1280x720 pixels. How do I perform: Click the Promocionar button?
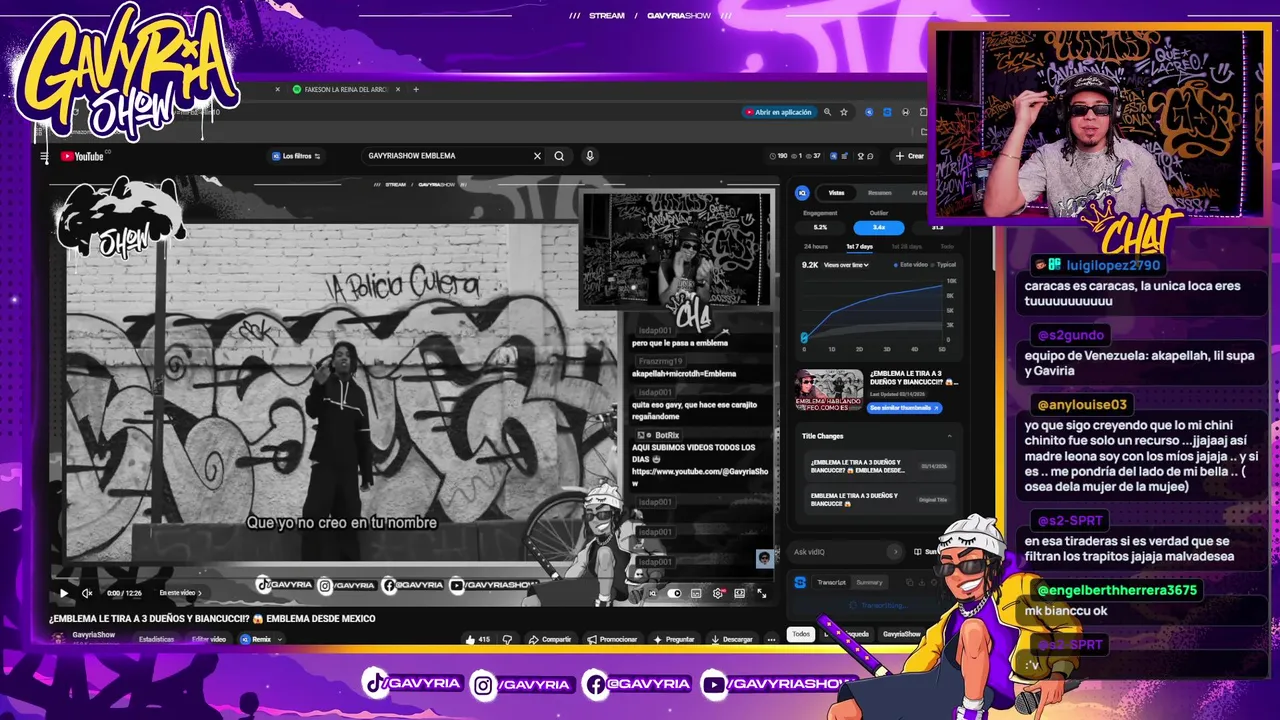click(x=612, y=639)
